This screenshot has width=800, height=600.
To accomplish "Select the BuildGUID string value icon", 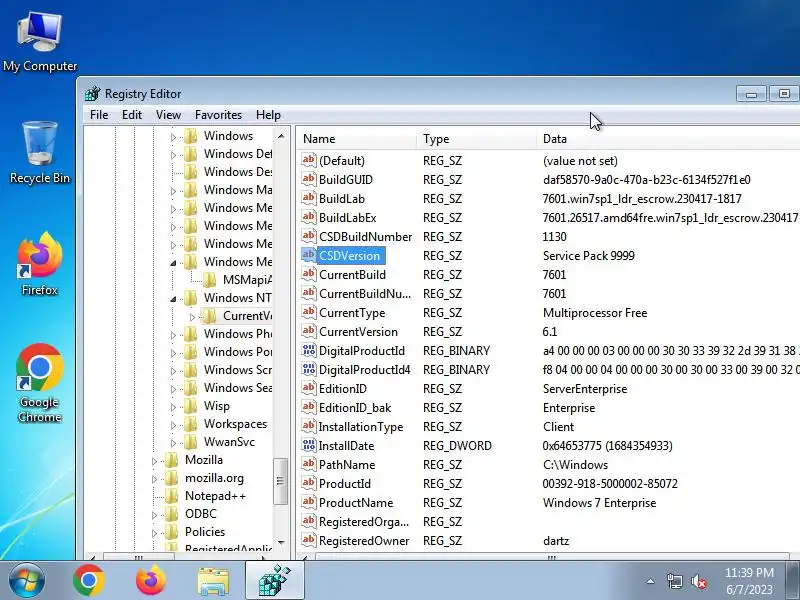I will (x=309, y=179).
